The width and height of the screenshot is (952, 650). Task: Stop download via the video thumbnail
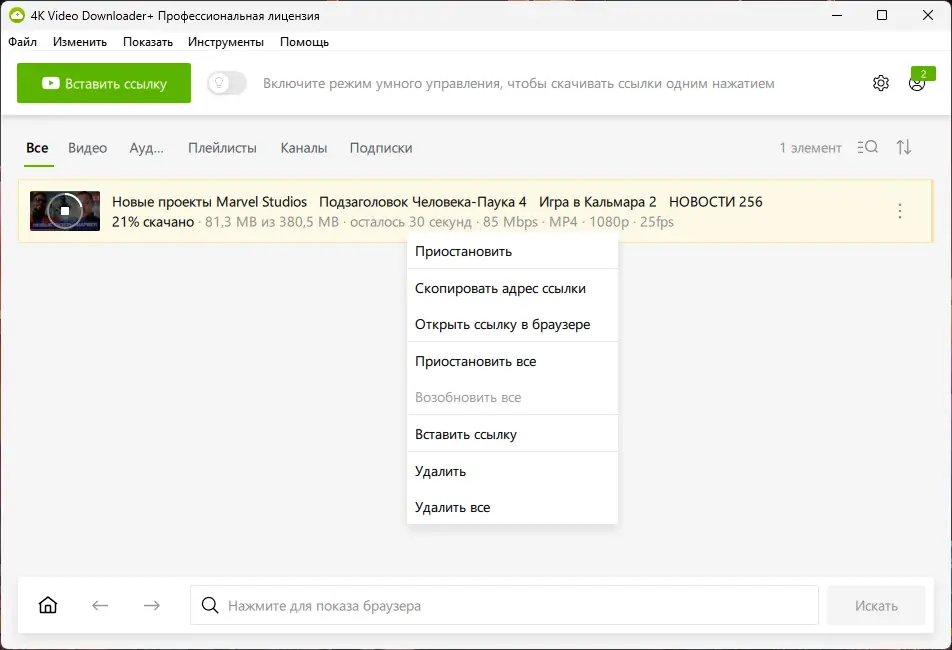65,211
